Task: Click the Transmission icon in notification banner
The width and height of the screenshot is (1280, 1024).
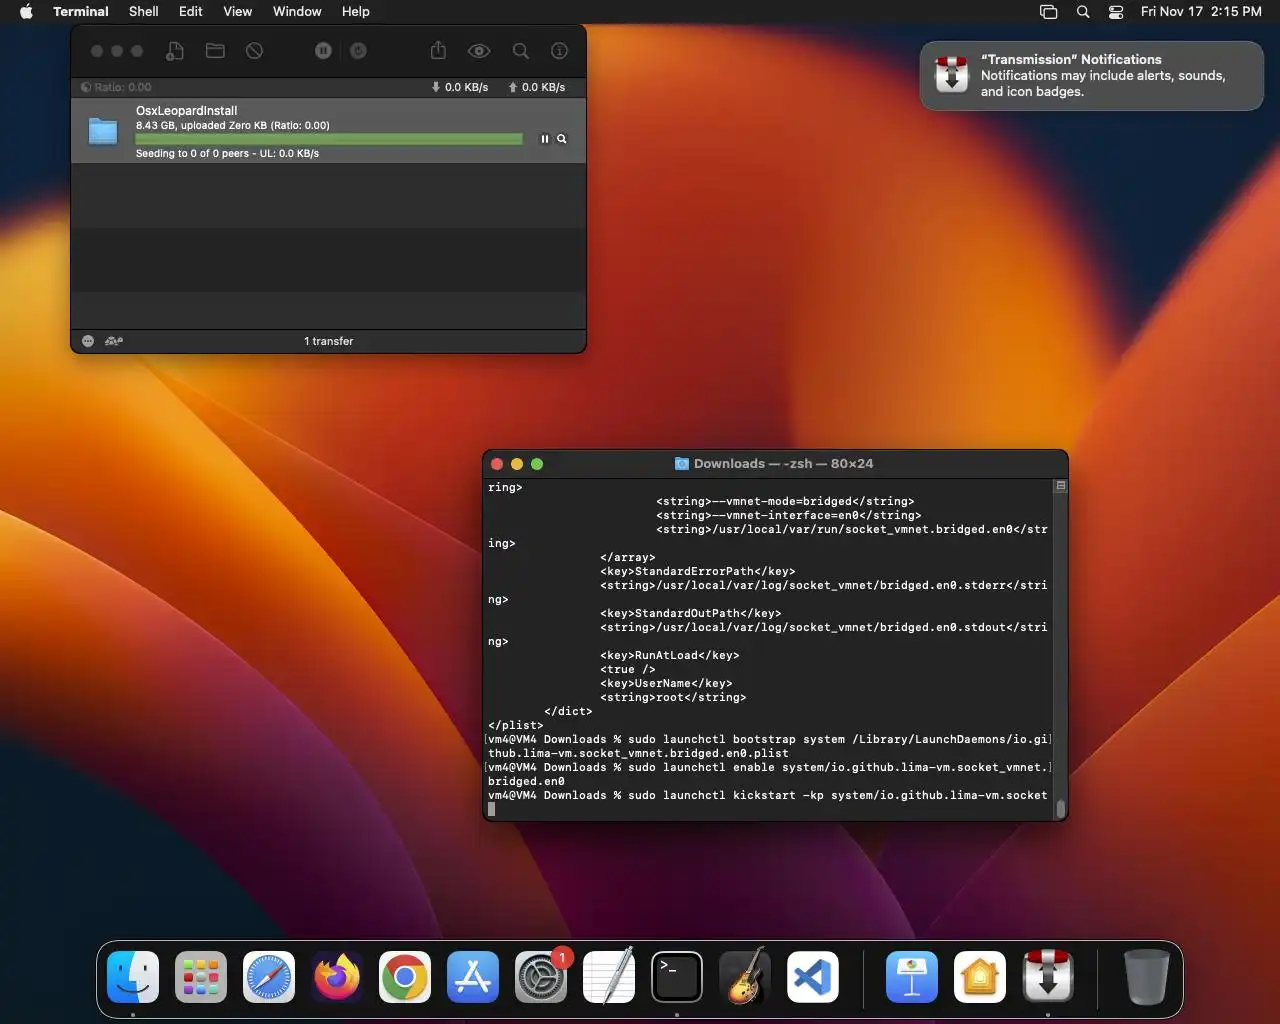Action: [951, 76]
